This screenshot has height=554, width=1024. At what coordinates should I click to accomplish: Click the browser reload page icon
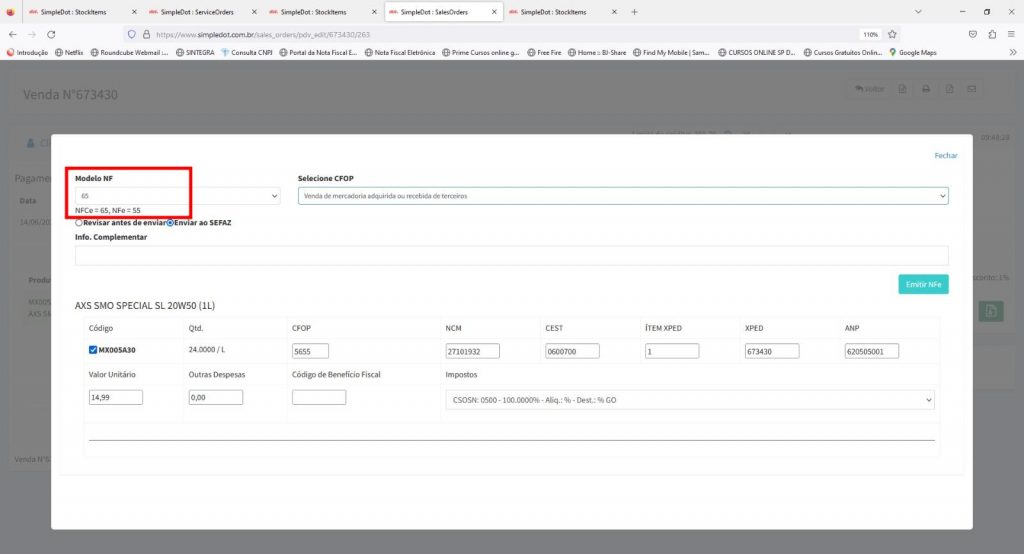(x=51, y=34)
